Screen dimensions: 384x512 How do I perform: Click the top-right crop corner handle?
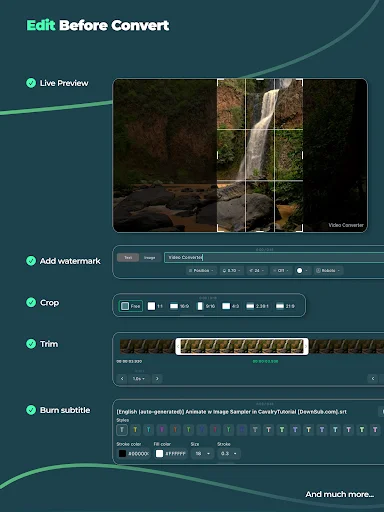pos(301,81)
